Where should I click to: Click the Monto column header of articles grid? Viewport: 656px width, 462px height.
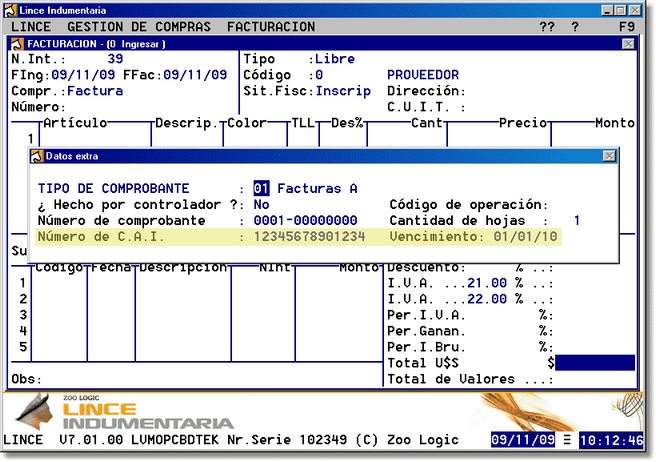[x=615, y=123]
